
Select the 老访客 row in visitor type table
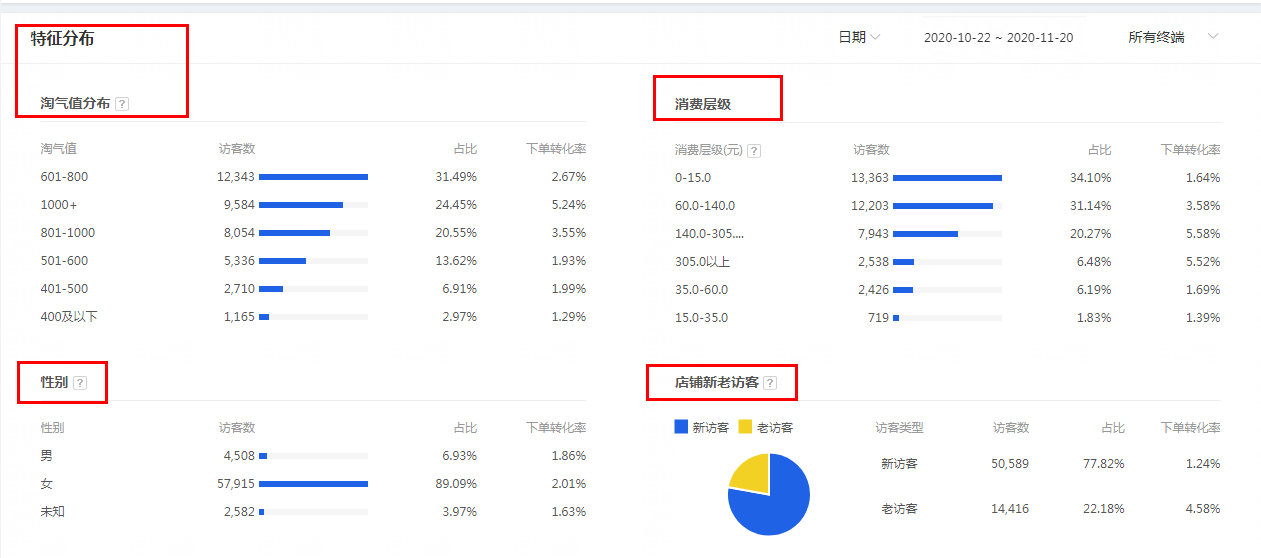(899, 509)
